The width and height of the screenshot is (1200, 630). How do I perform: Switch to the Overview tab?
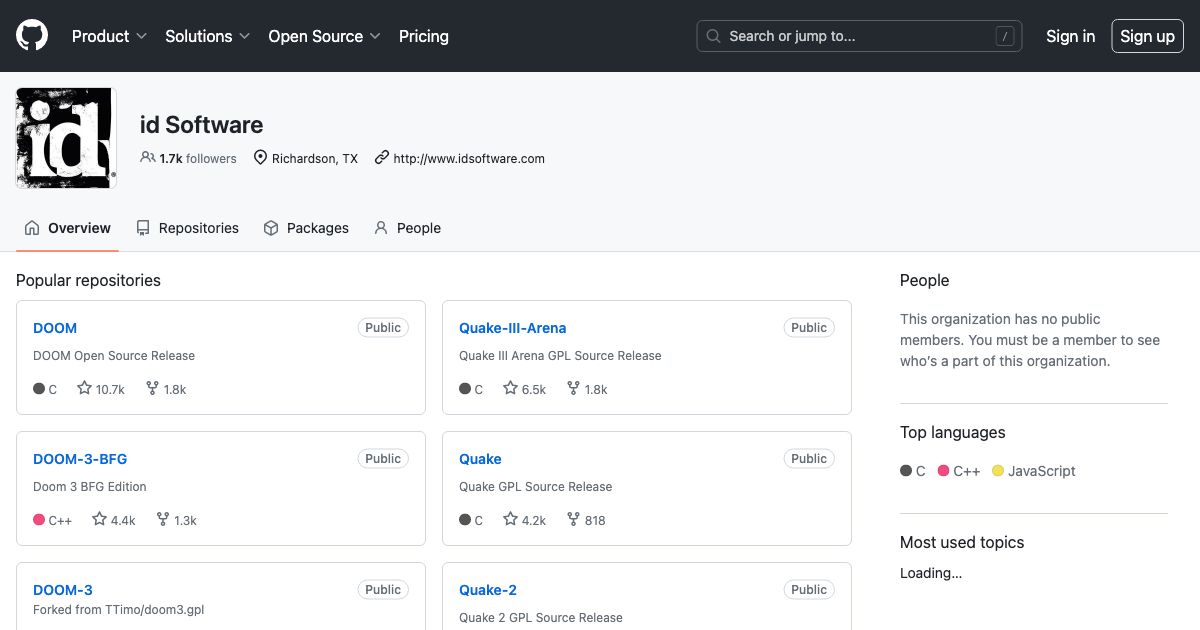click(x=67, y=228)
